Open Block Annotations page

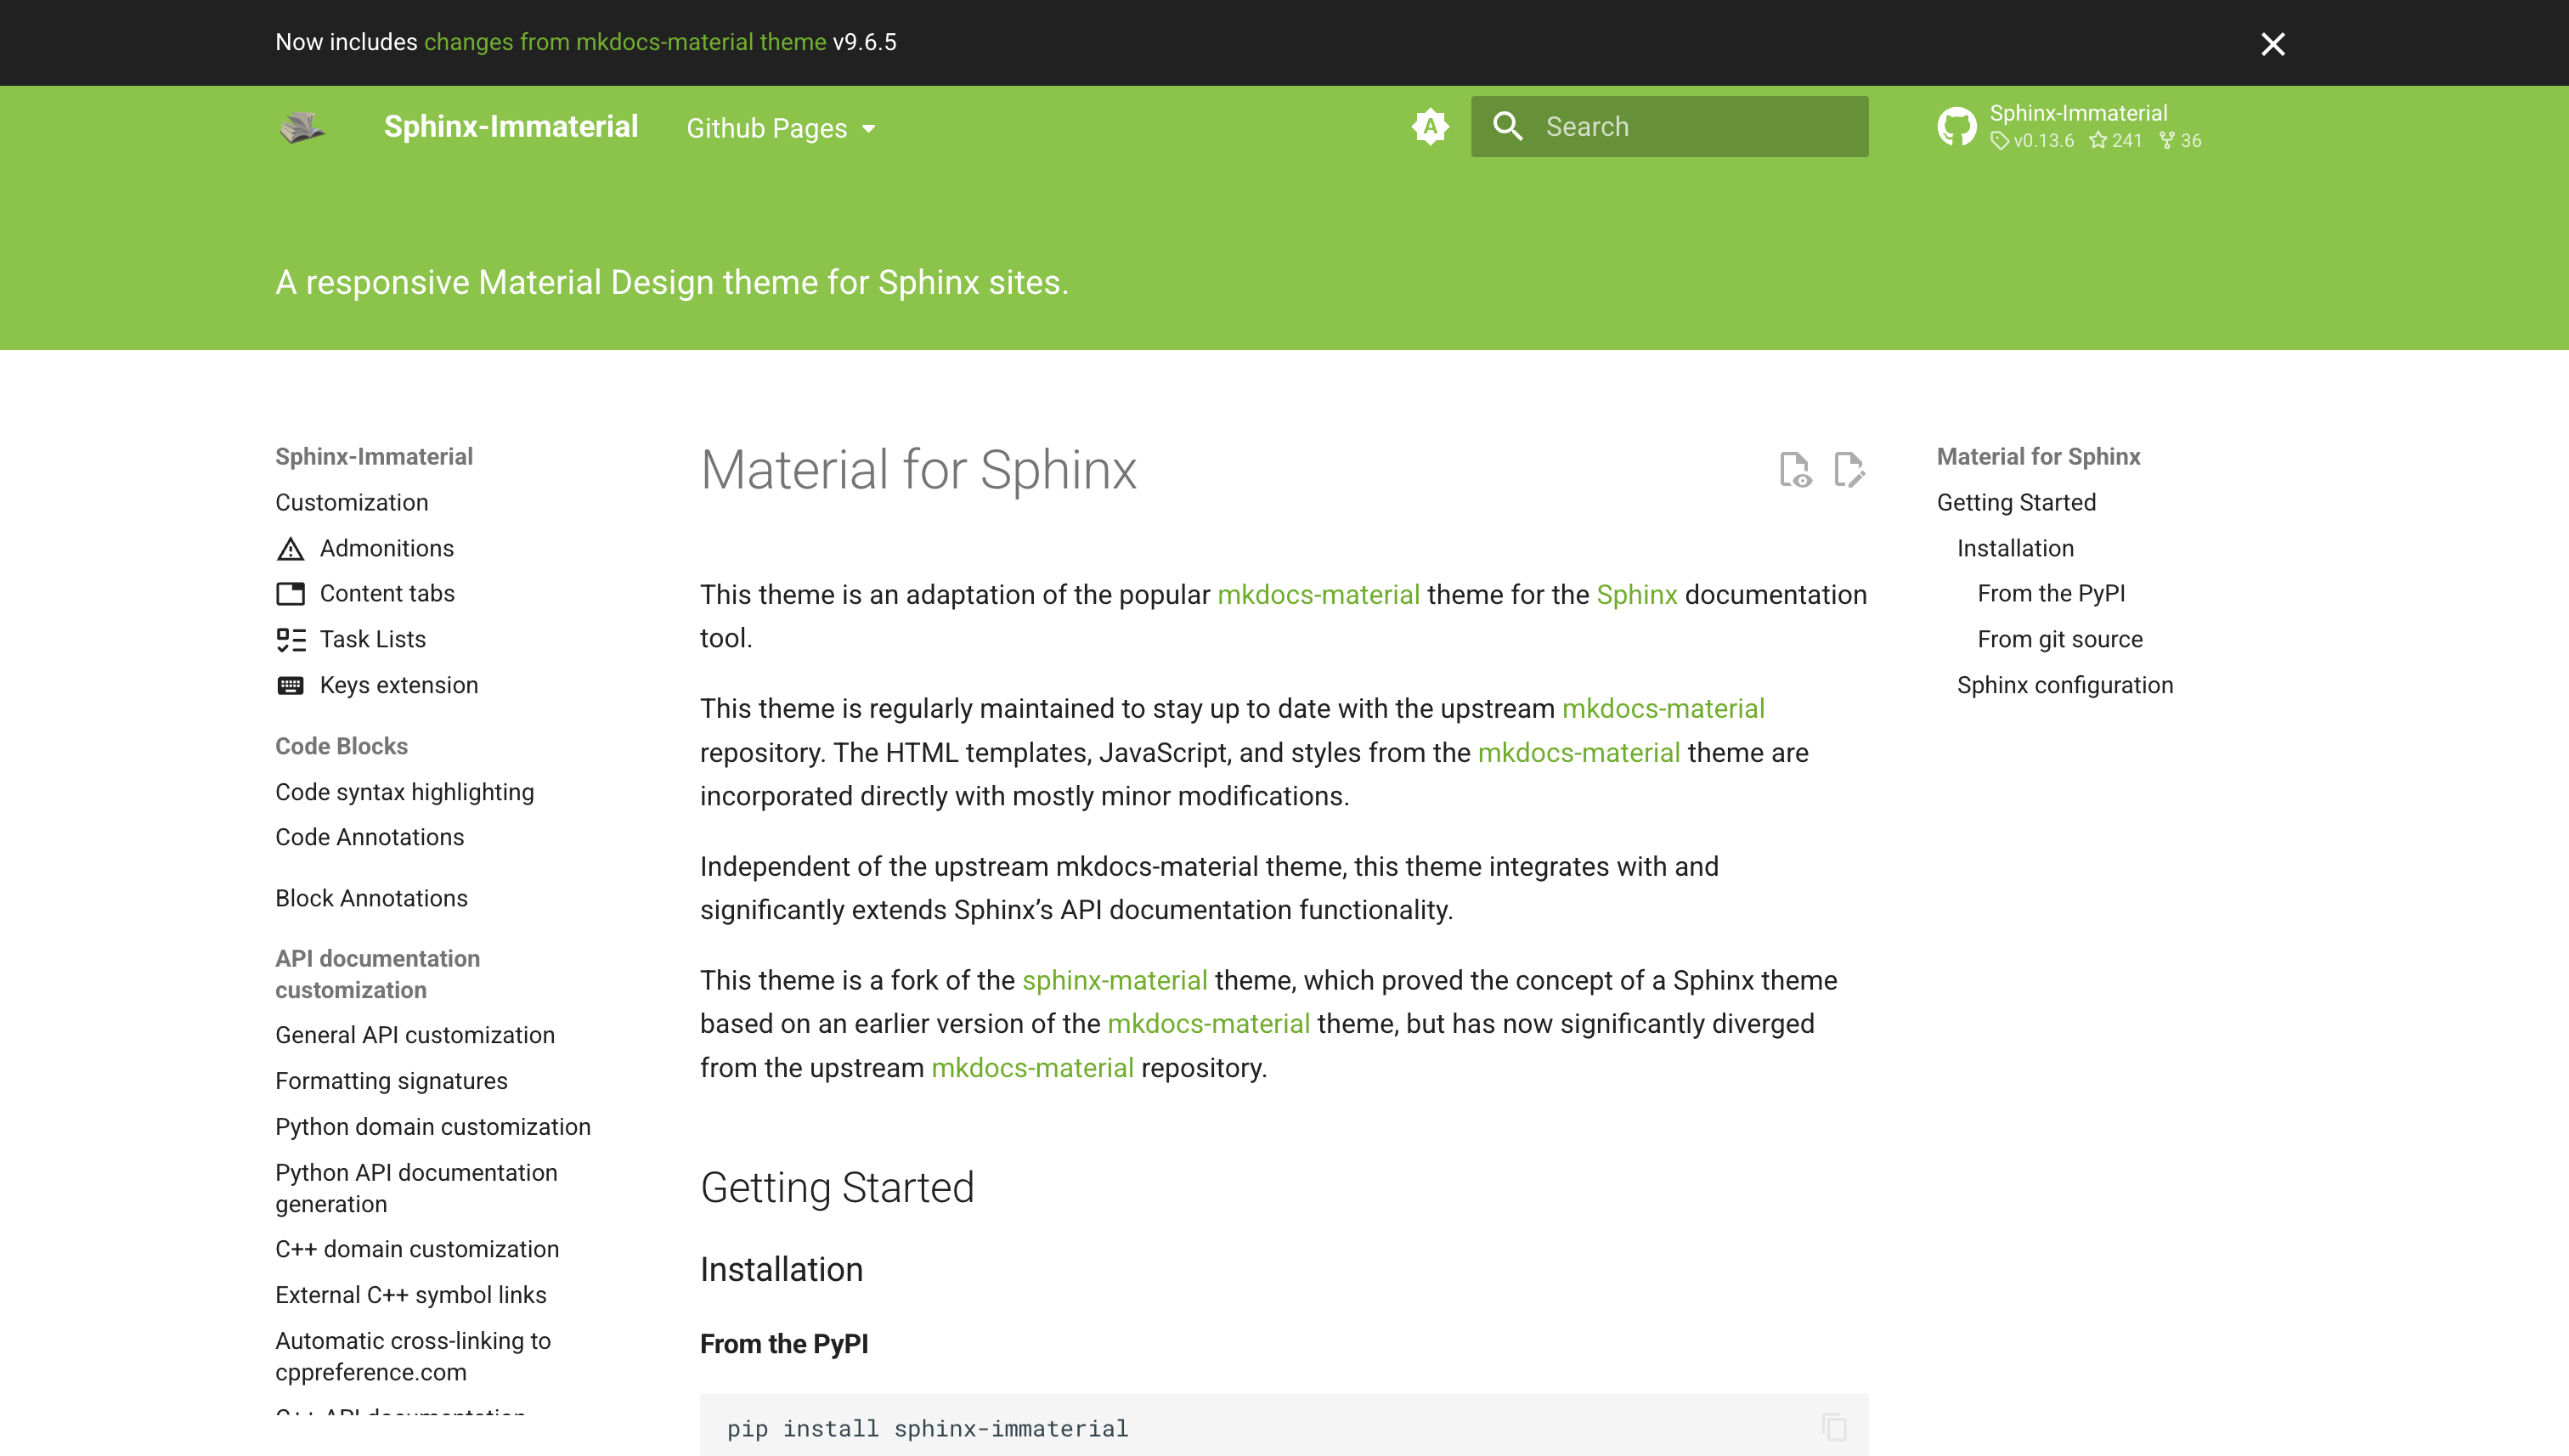tap(372, 898)
